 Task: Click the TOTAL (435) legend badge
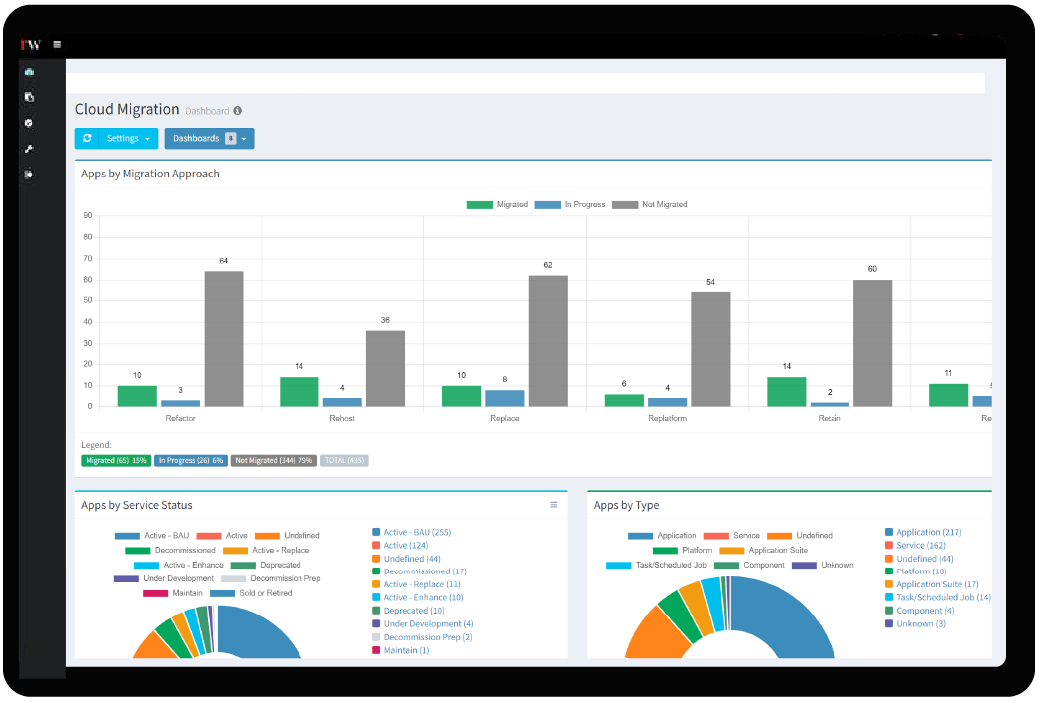pyautogui.click(x=344, y=460)
